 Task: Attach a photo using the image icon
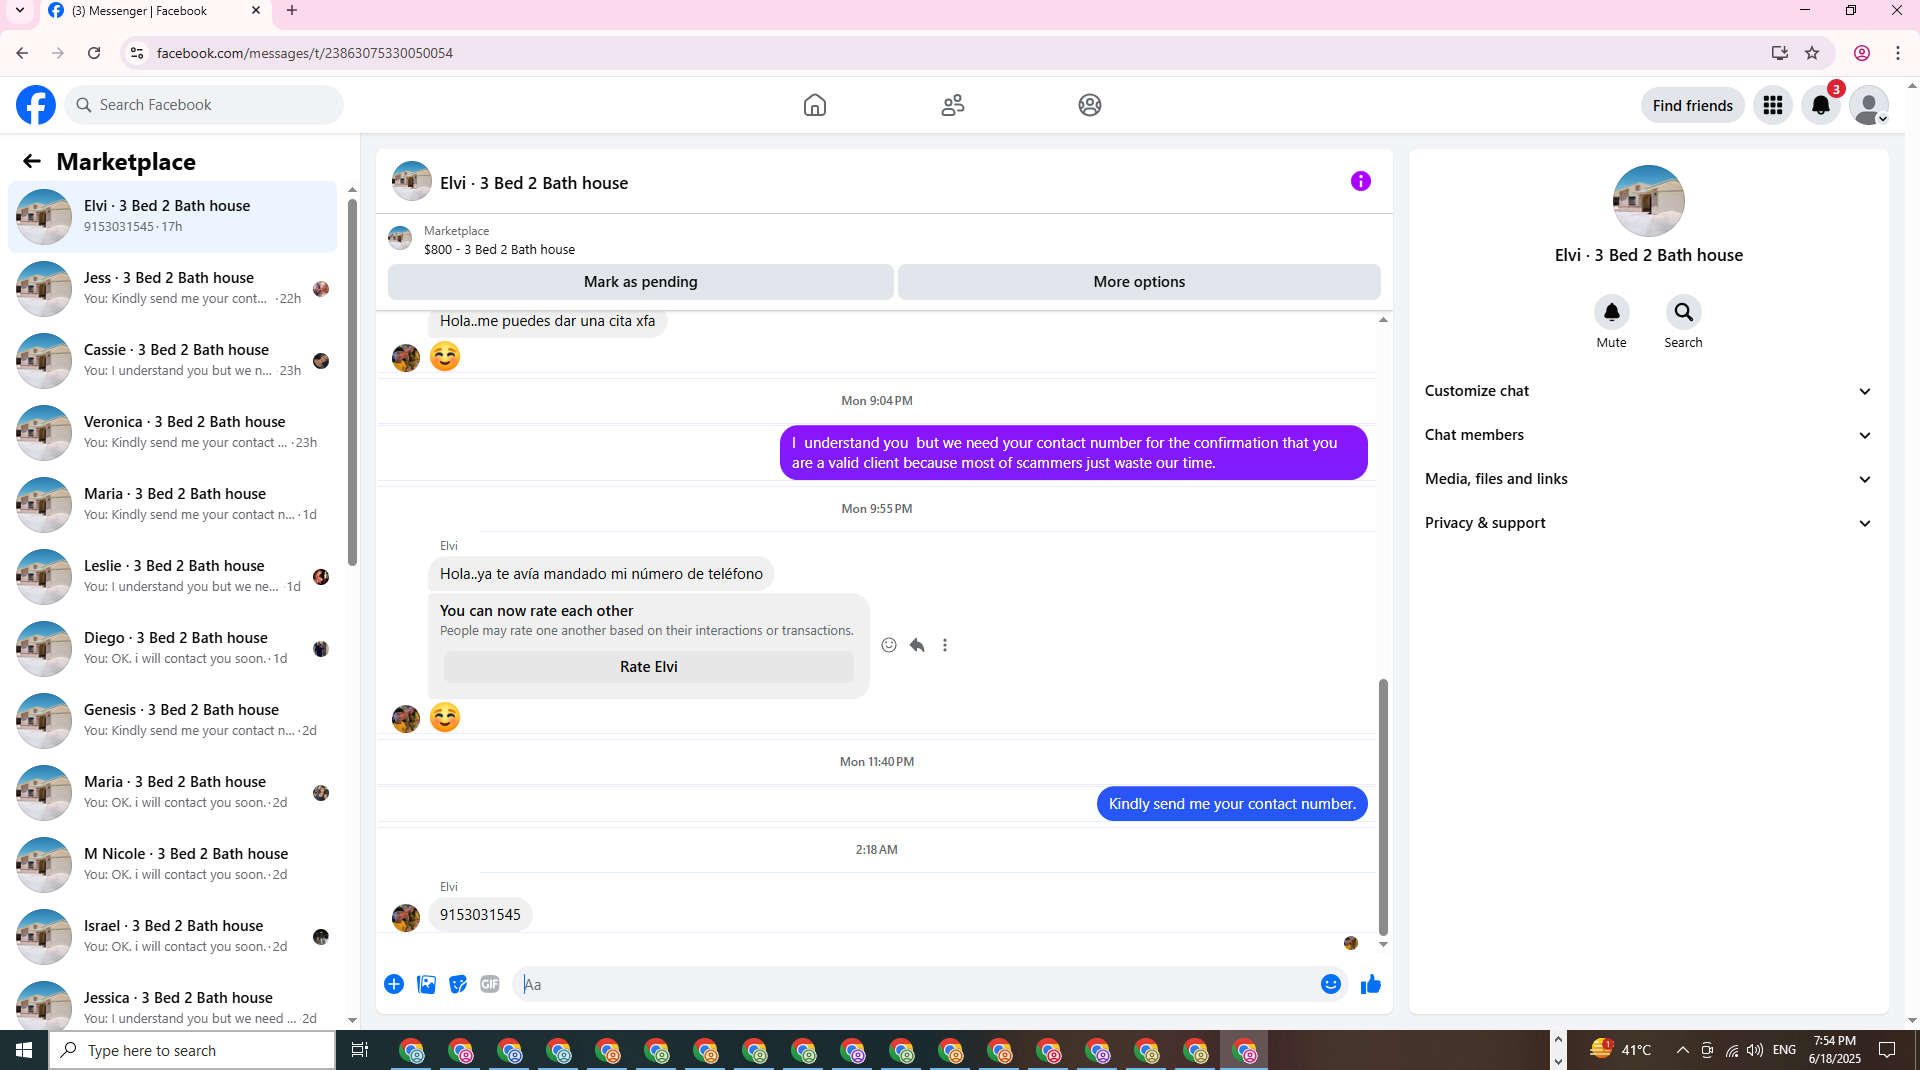(426, 984)
